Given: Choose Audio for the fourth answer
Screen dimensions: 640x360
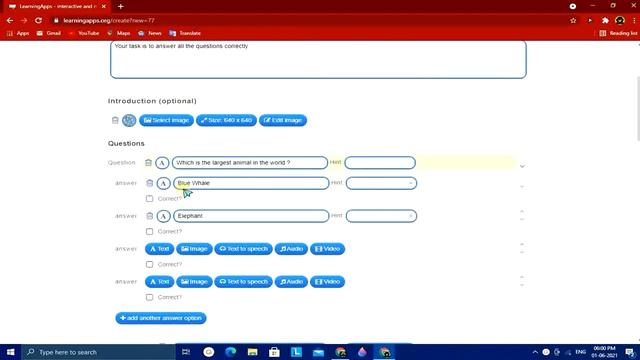Looking at the screenshot, I should pos(291,282).
